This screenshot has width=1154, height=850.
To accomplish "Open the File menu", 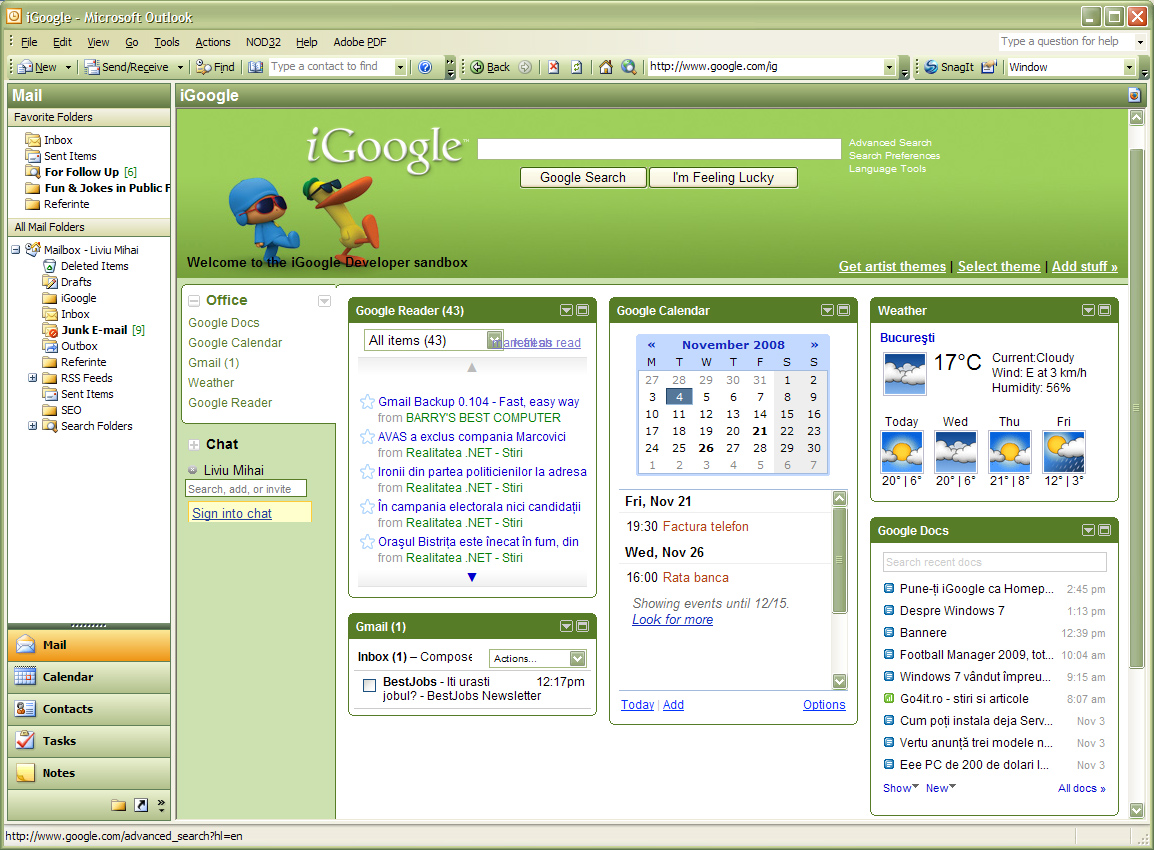I will tap(29, 42).
